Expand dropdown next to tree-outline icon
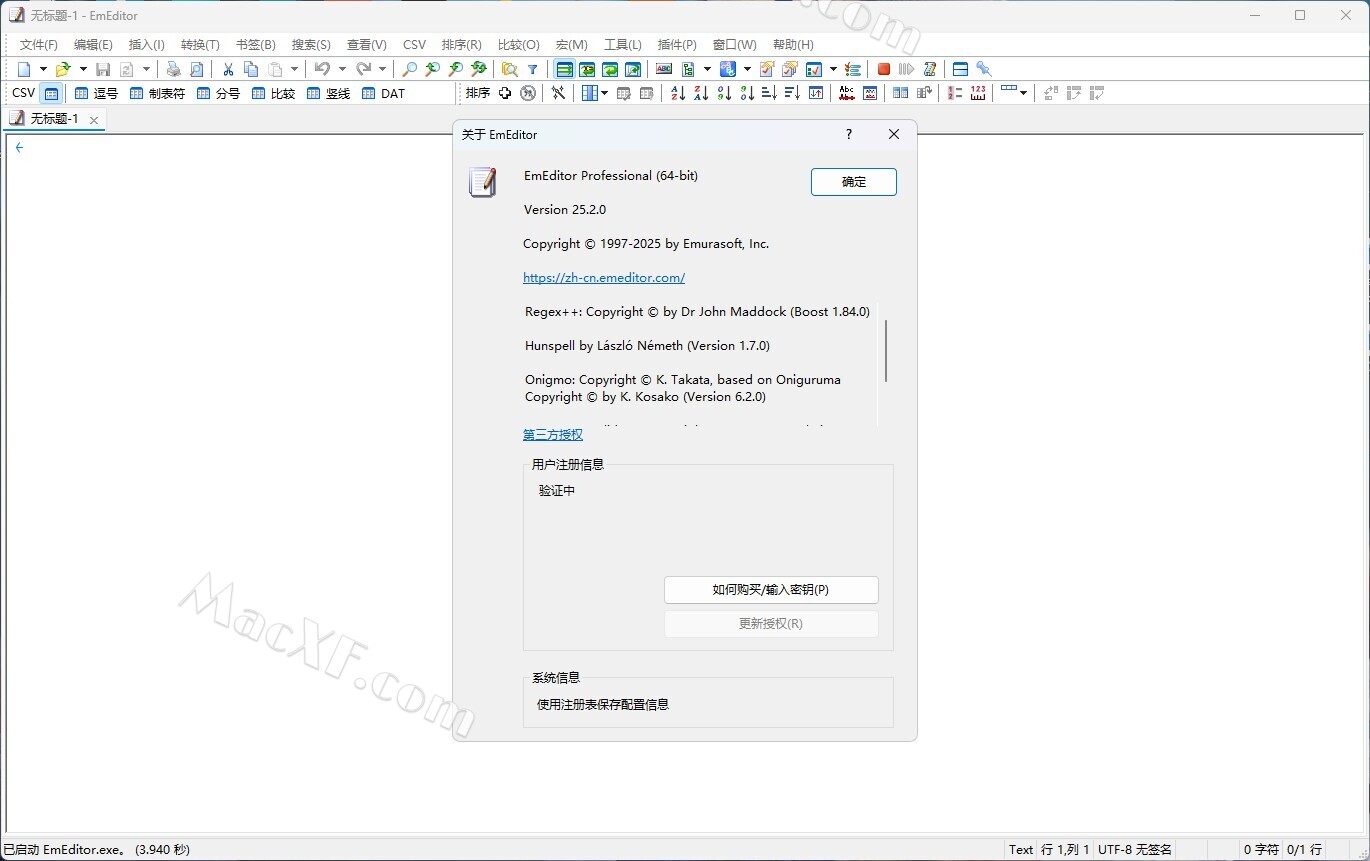 click(x=707, y=69)
